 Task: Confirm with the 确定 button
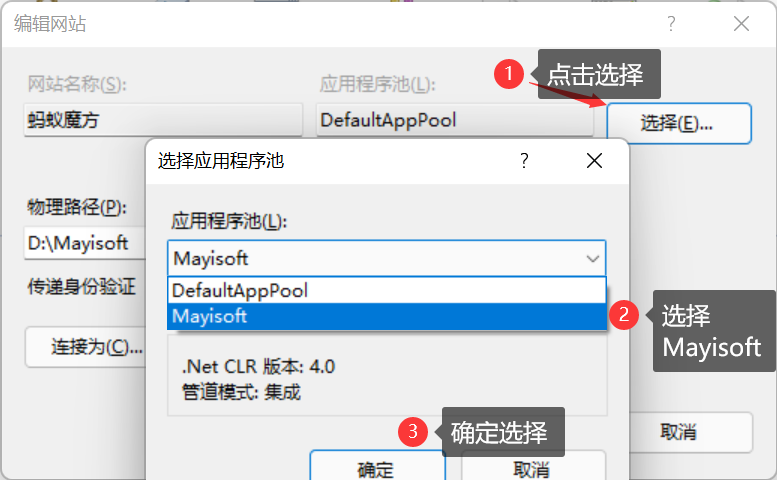[x=376, y=469]
